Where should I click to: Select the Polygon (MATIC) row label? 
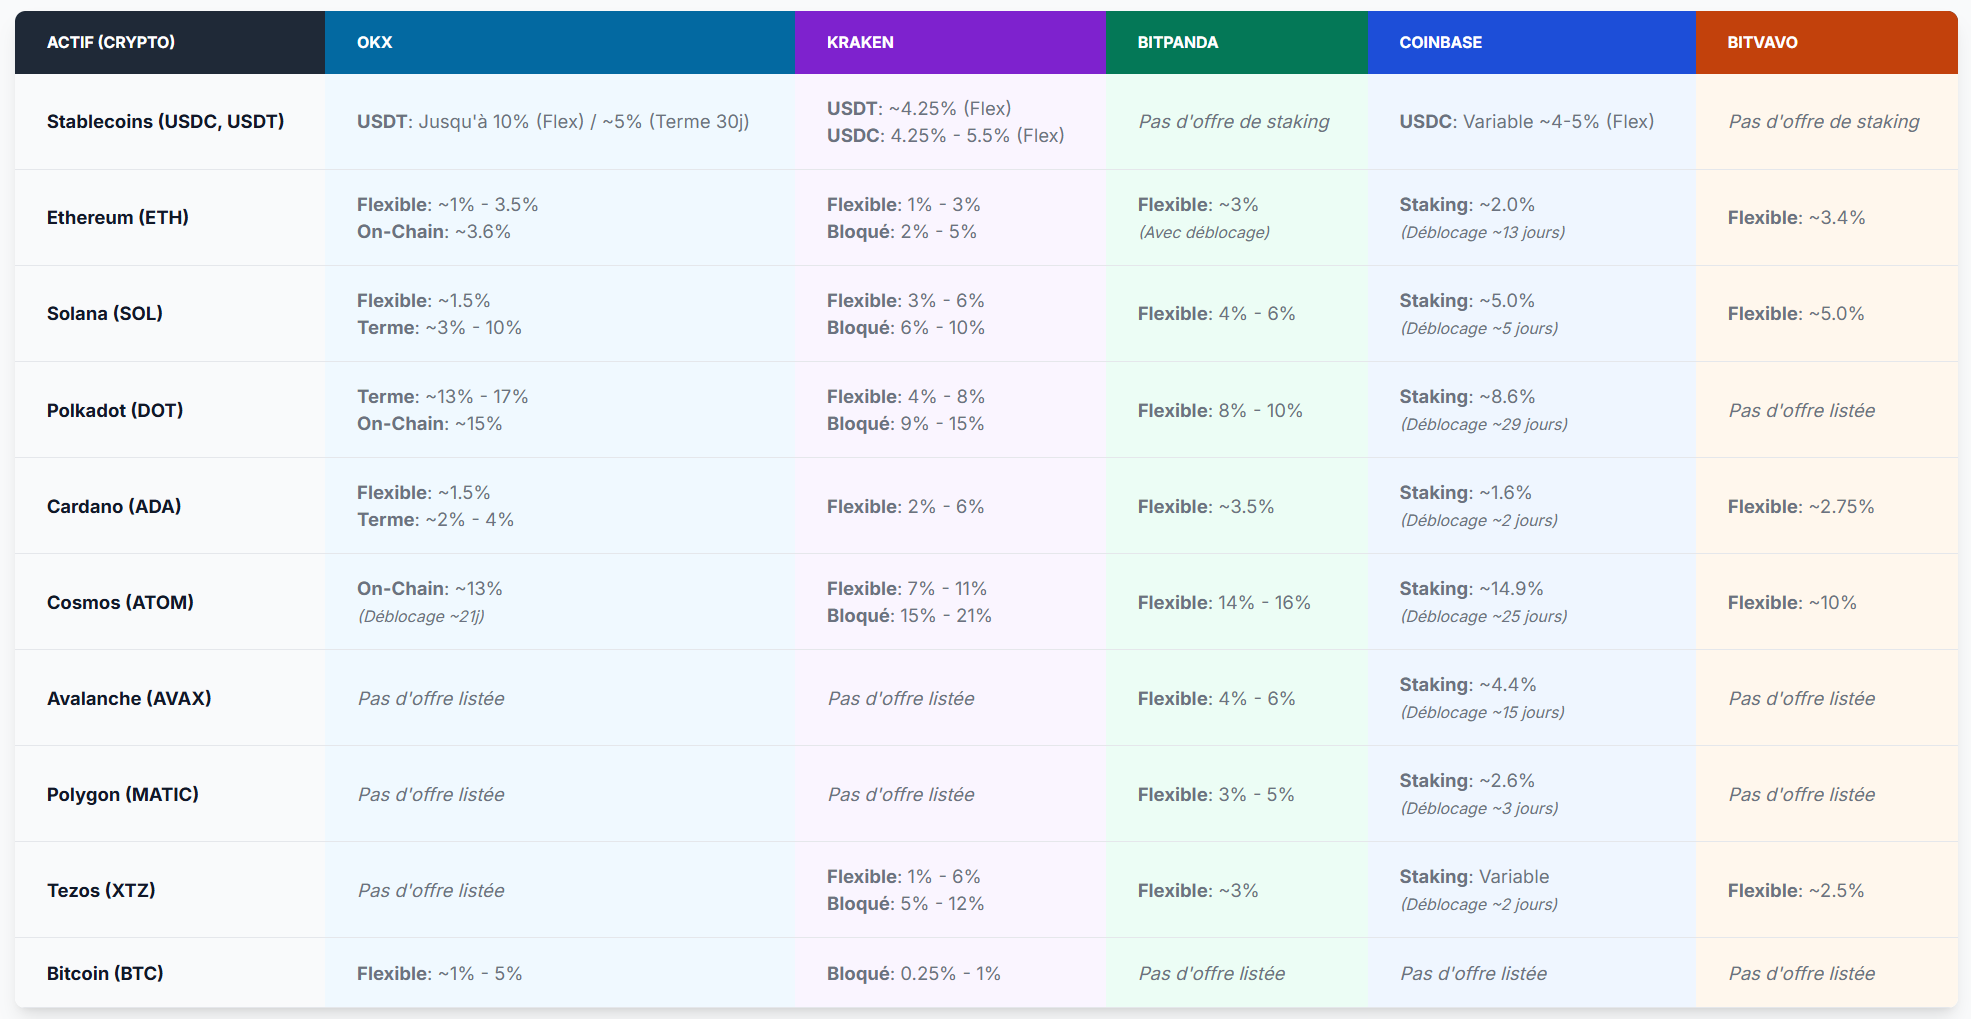123,795
